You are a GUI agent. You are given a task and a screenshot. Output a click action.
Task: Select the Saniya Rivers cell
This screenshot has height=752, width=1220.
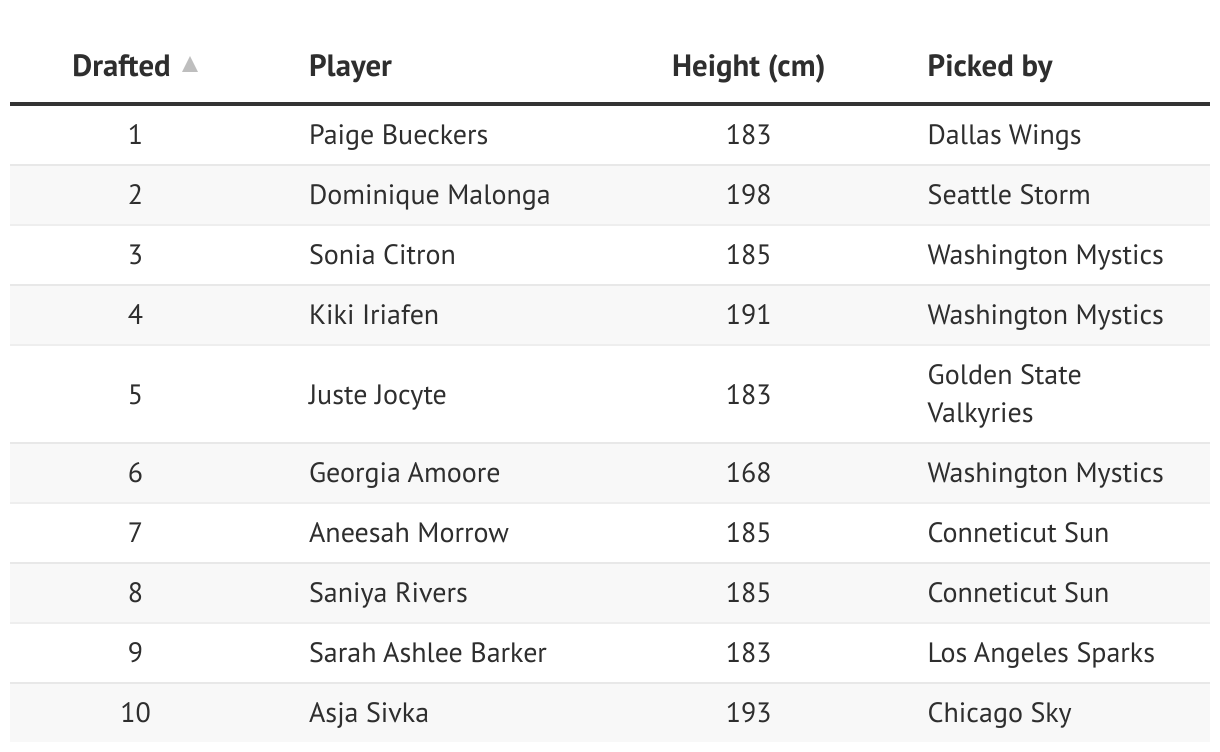click(x=388, y=593)
